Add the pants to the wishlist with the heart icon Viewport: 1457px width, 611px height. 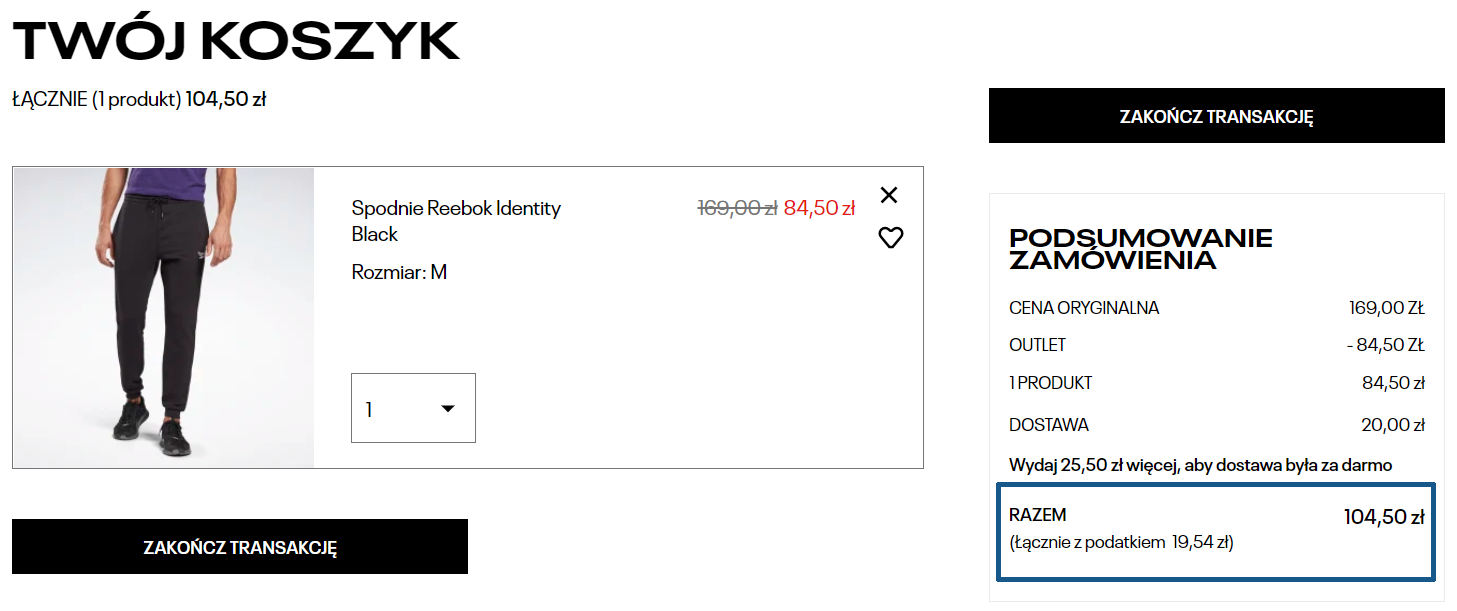(890, 238)
